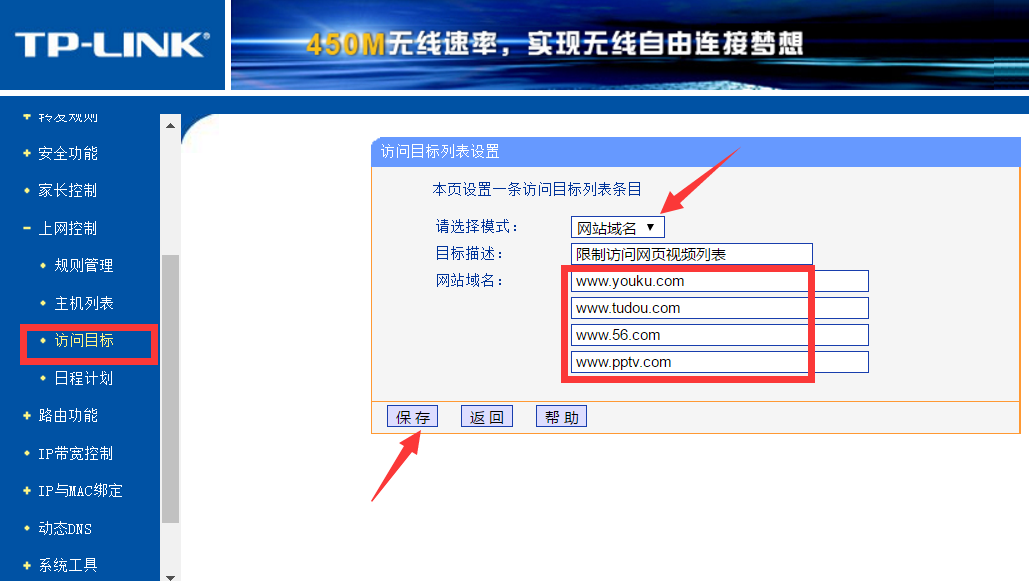Expand the IP与MAC绑定 menu

pyautogui.click(x=80, y=491)
